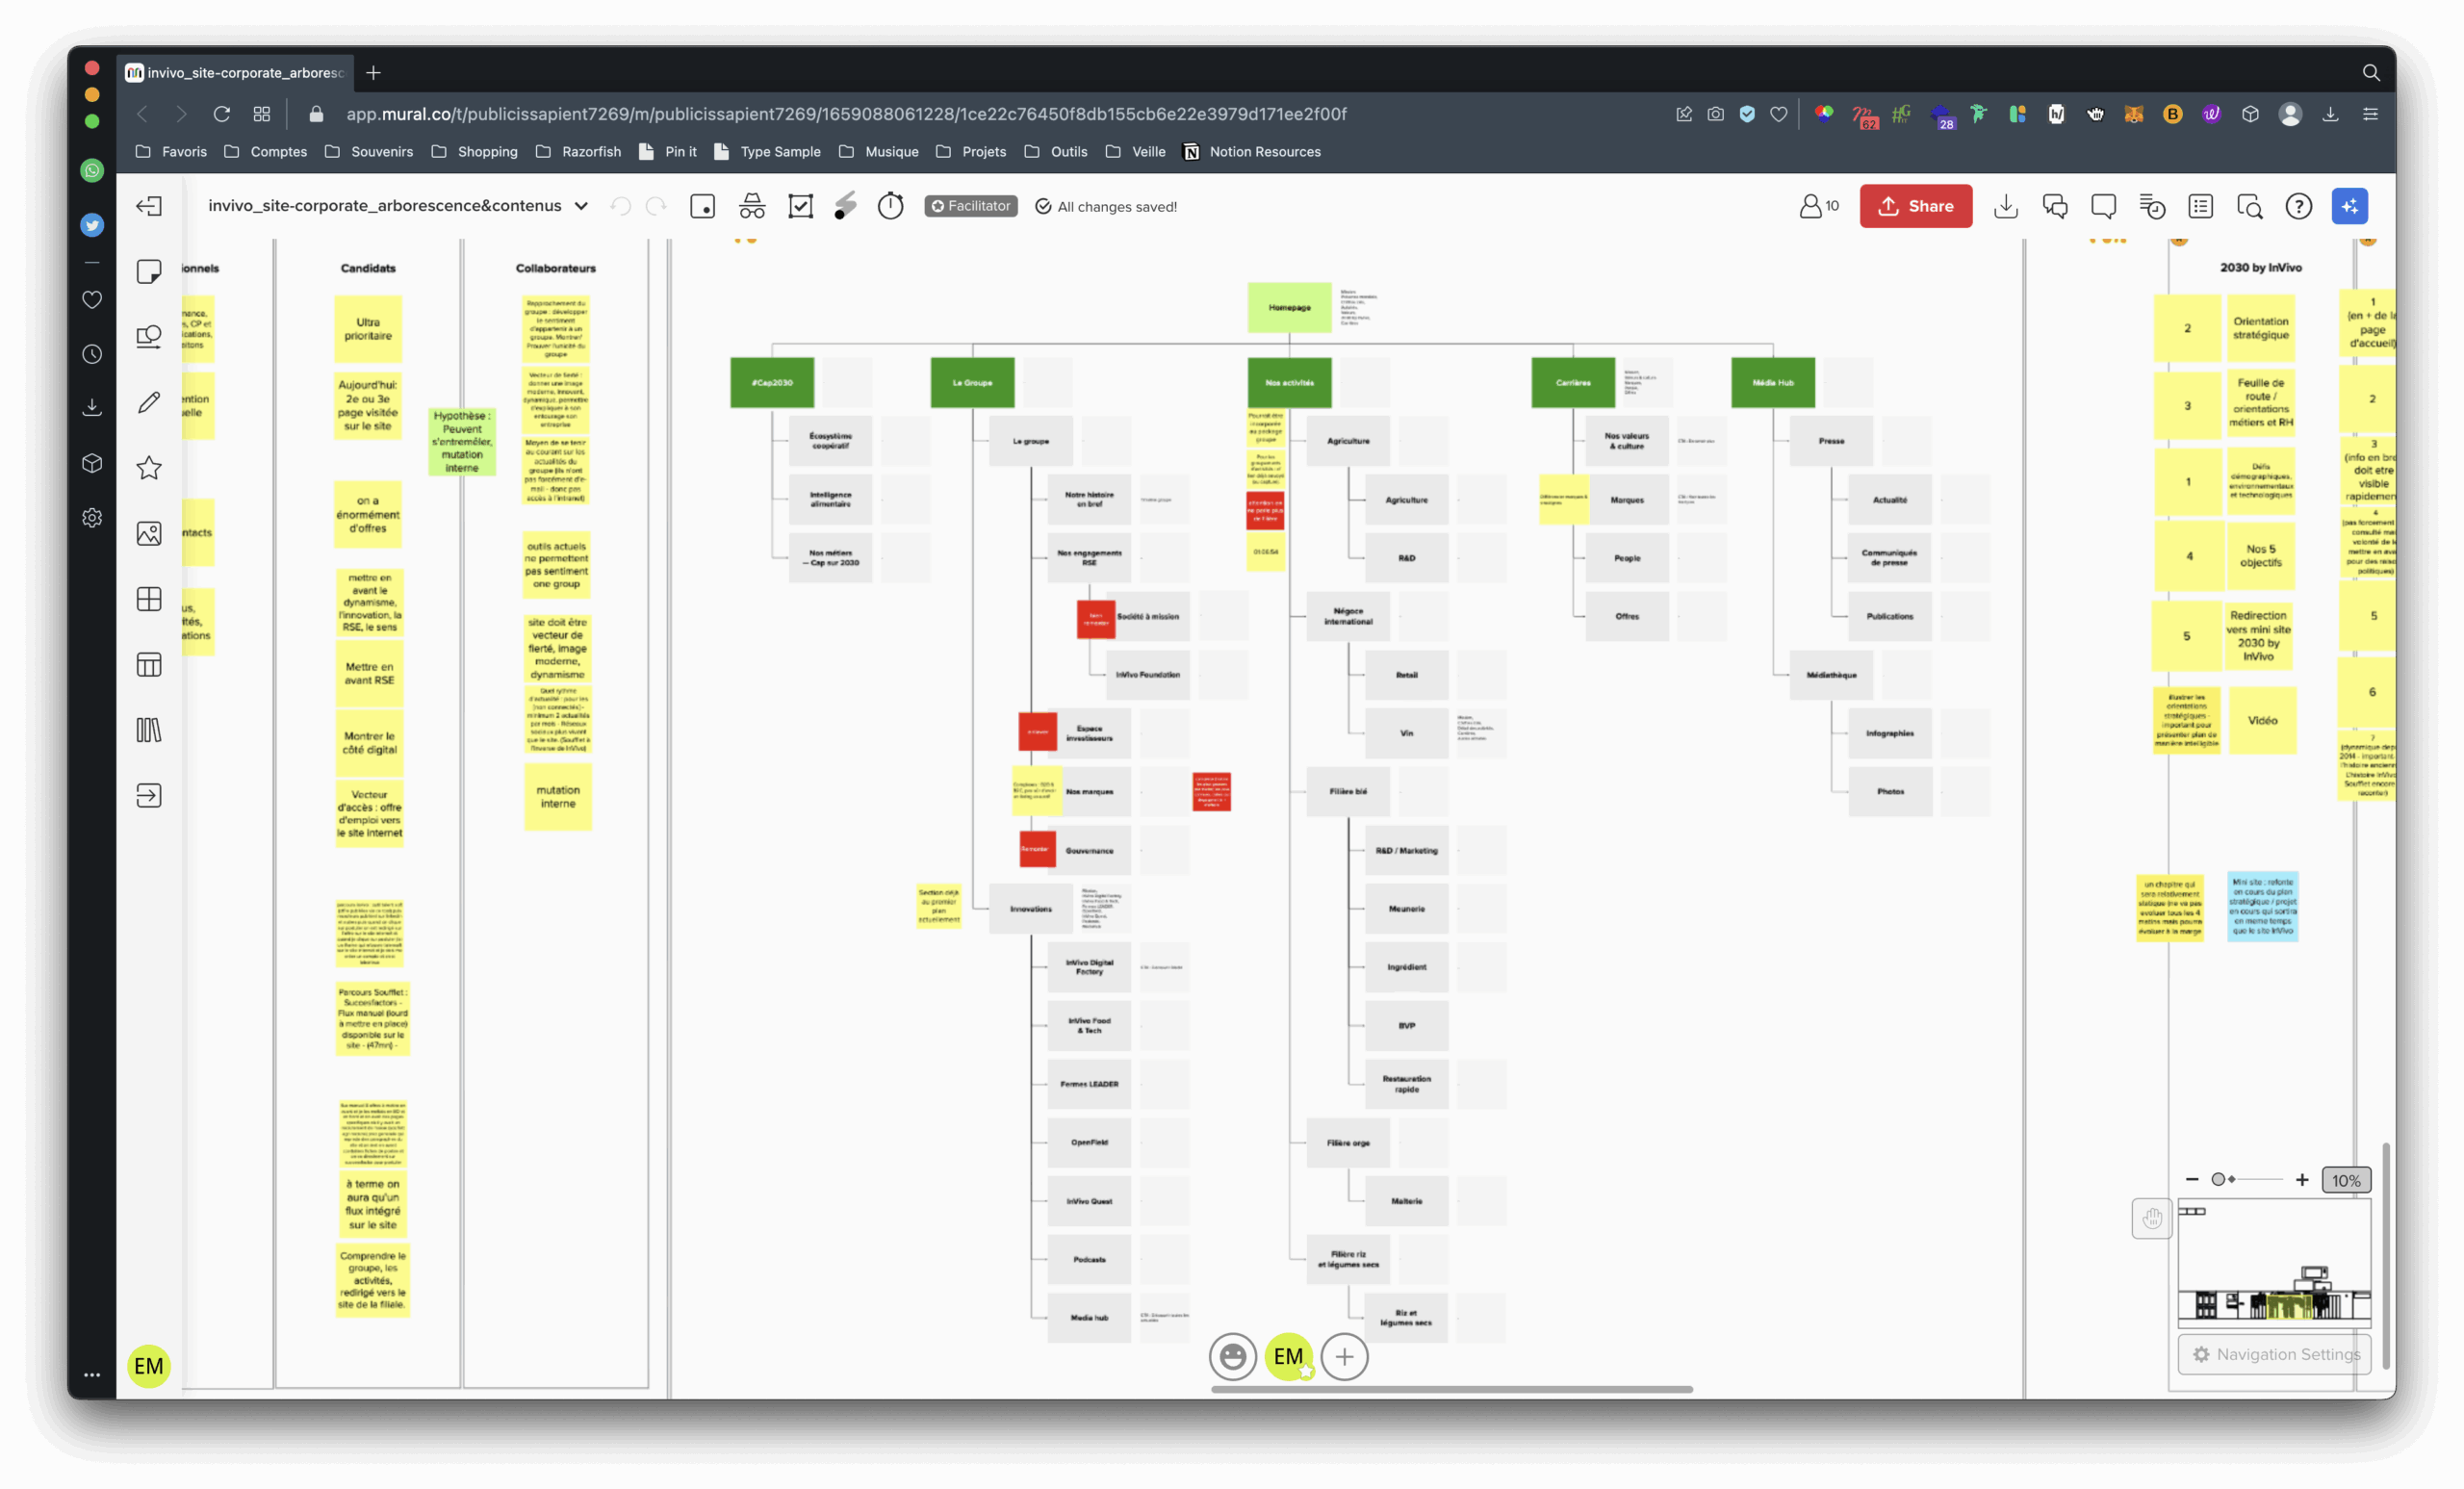Open the Twitter web panel in sidebar

pyautogui.click(x=92, y=225)
